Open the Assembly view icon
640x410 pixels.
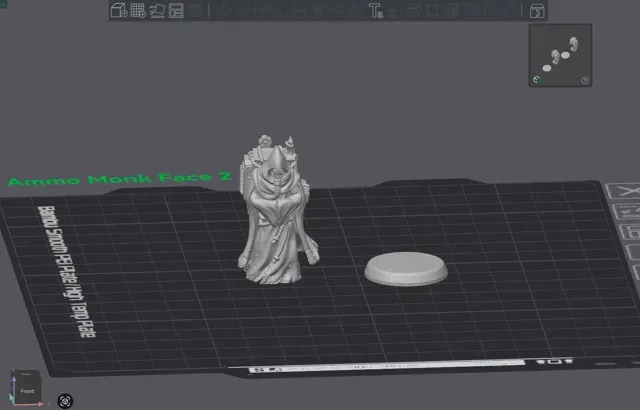tap(537, 11)
